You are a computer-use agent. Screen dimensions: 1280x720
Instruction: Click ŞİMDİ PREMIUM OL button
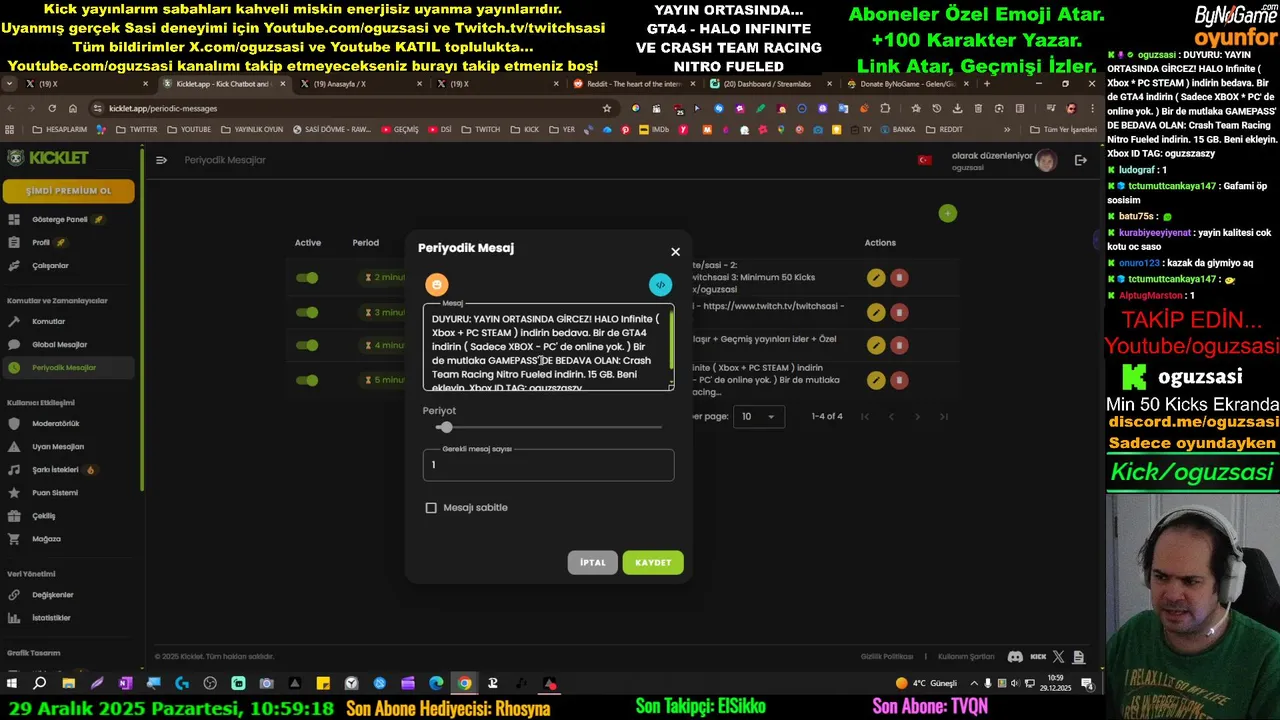[68, 191]
